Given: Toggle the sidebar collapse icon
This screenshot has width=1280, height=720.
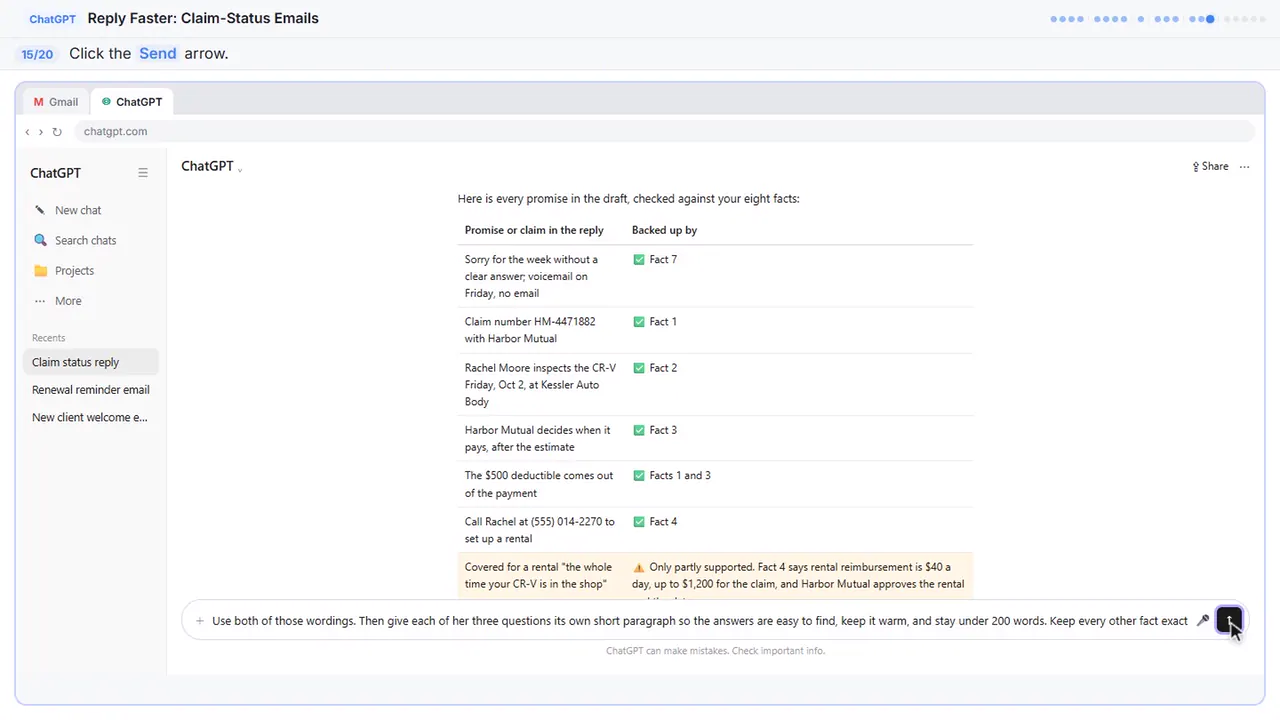Looking at the screenshot, I should 143,173.
